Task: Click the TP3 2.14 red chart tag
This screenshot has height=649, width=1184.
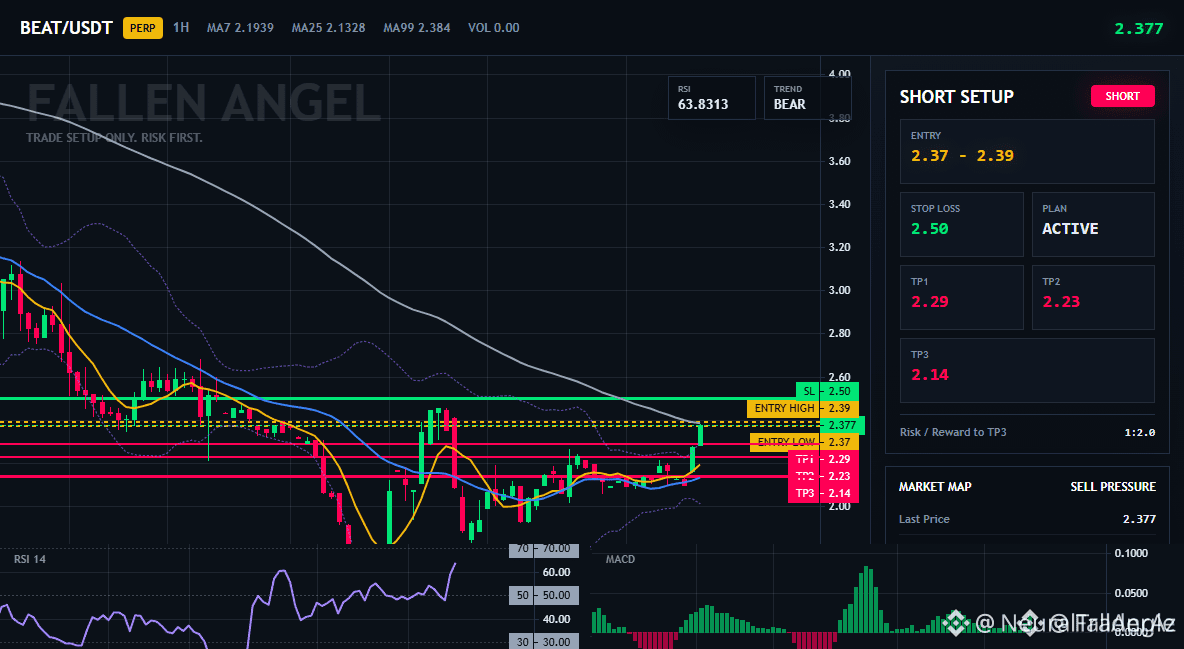Action: (822, 493)
